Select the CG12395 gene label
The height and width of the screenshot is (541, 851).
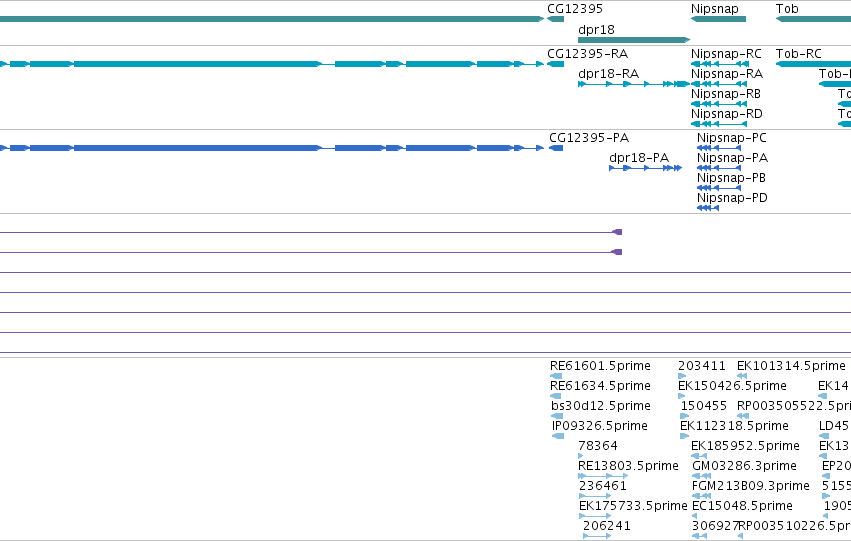point(575,9)
